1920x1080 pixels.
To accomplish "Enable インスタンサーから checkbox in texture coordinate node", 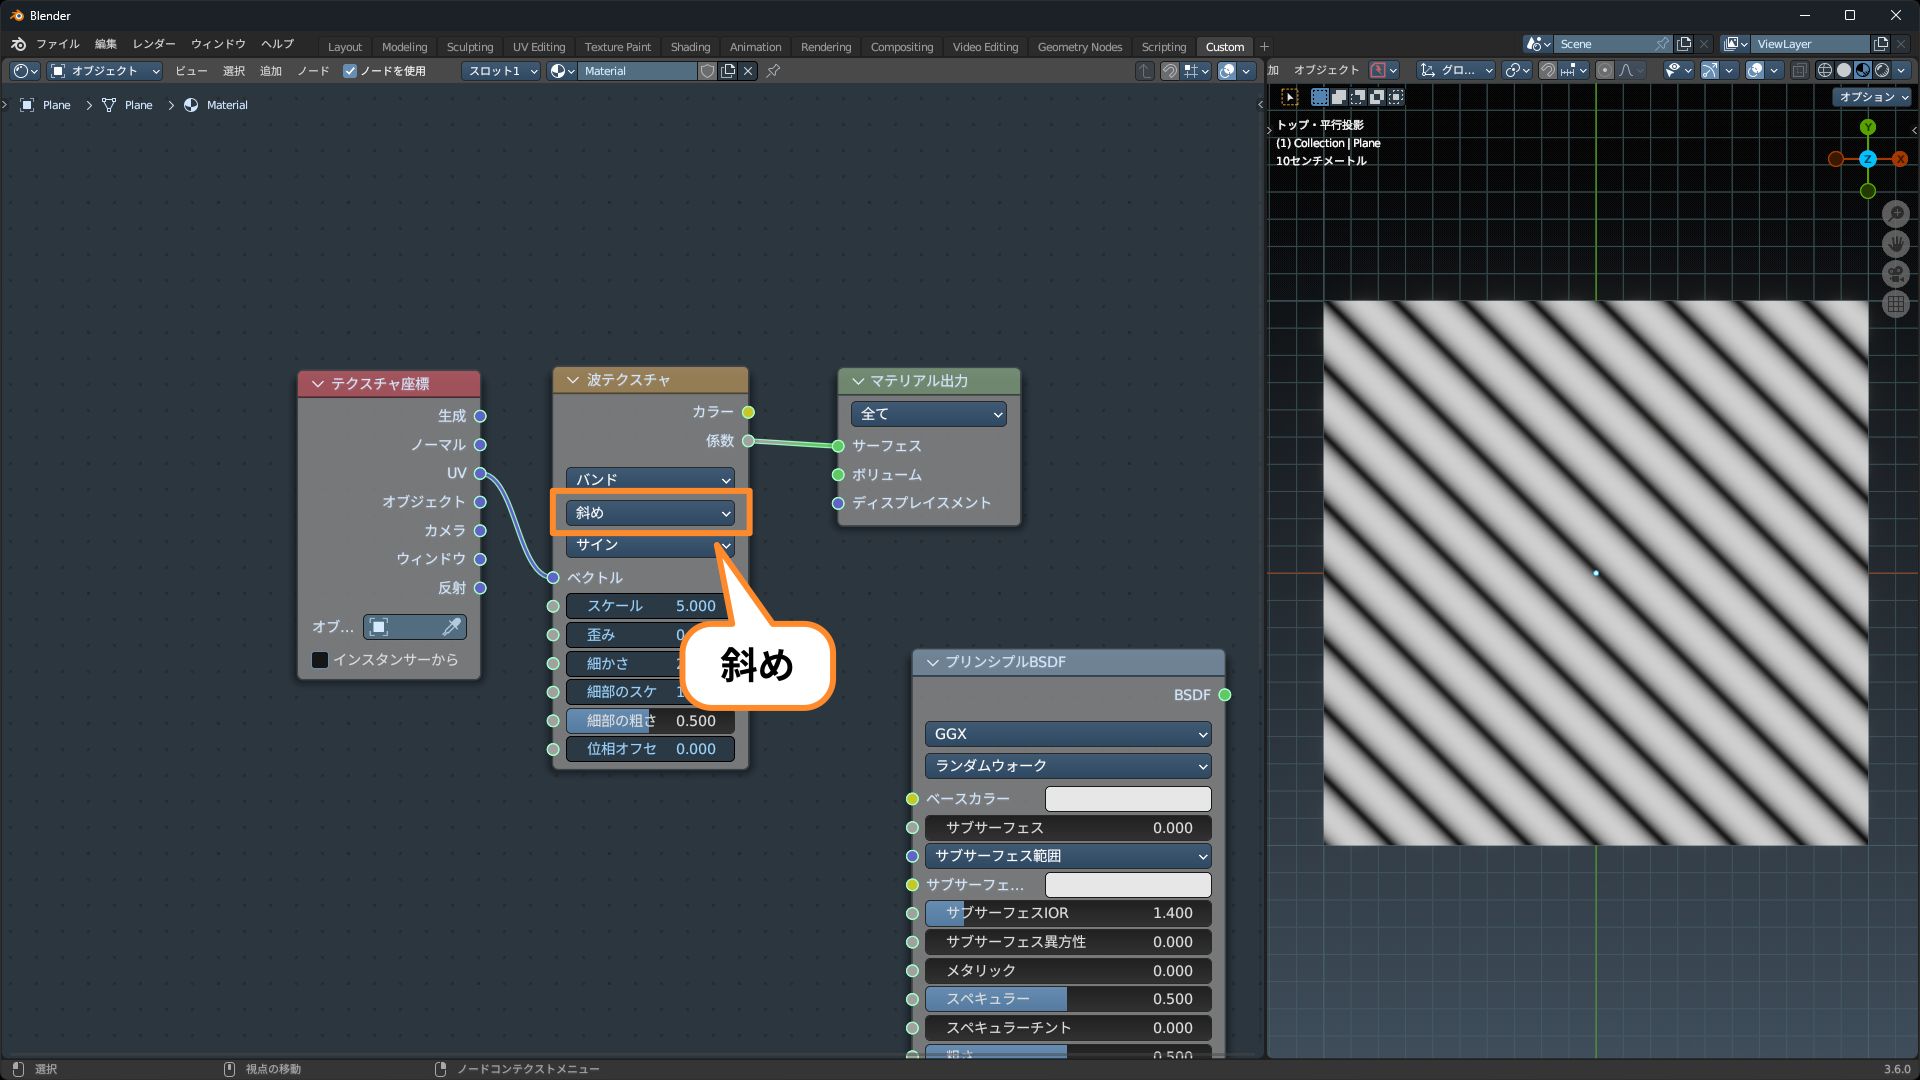I will coord(320,660).
